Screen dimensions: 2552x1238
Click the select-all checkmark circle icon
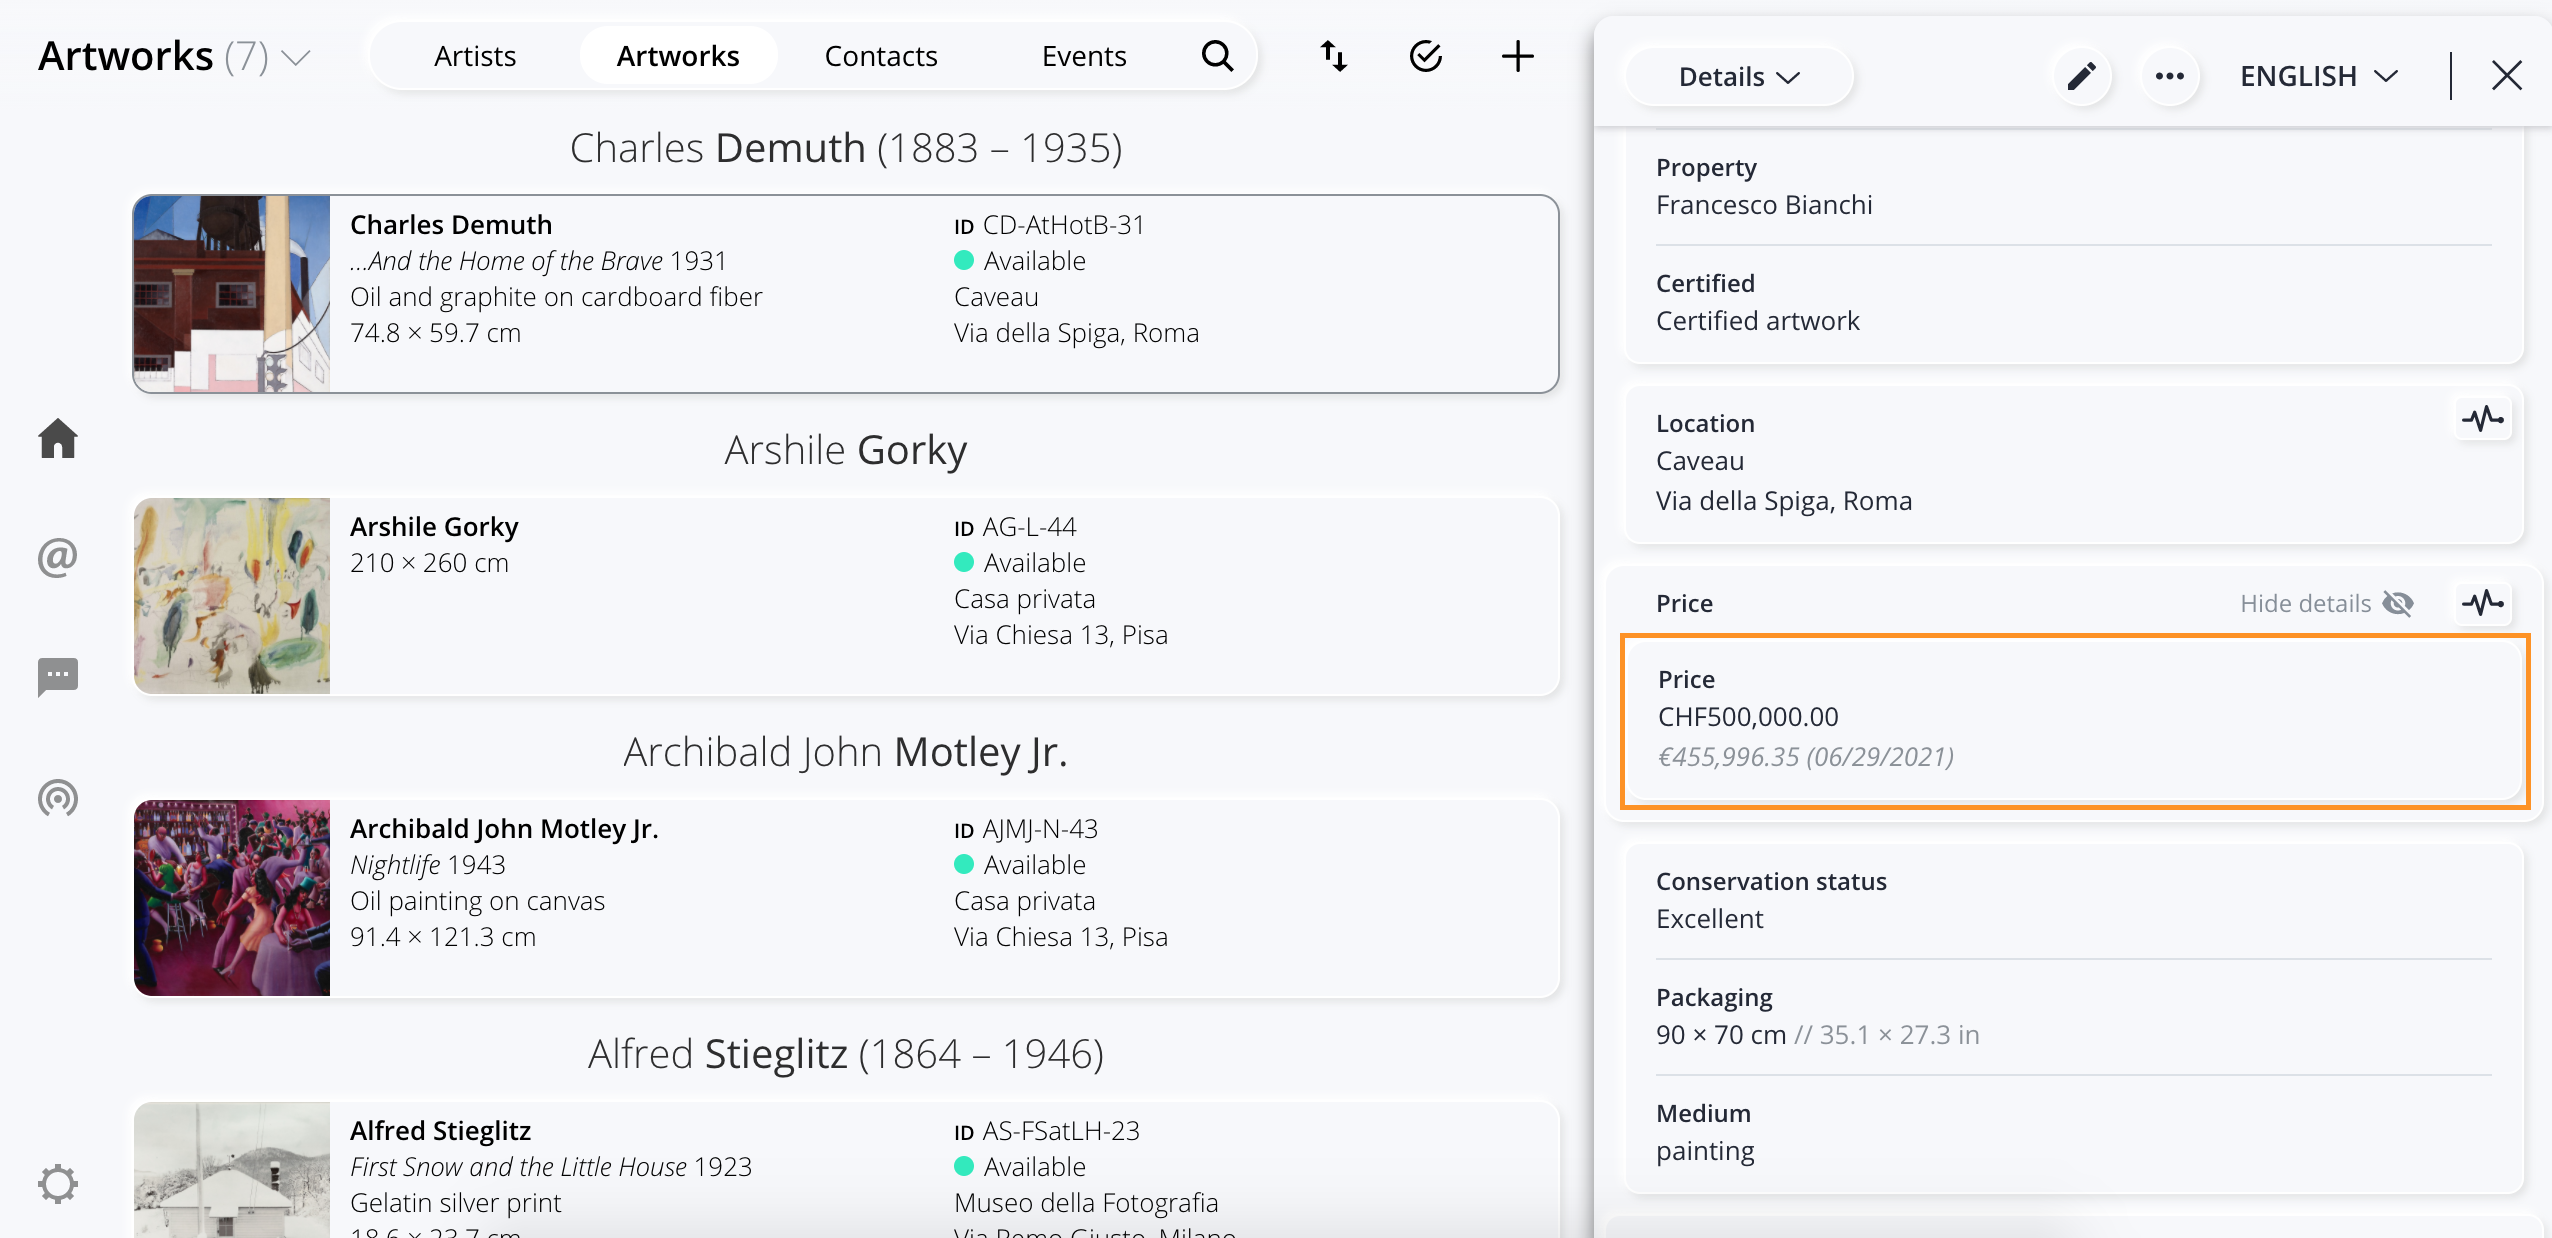(x=1426, y=56)
